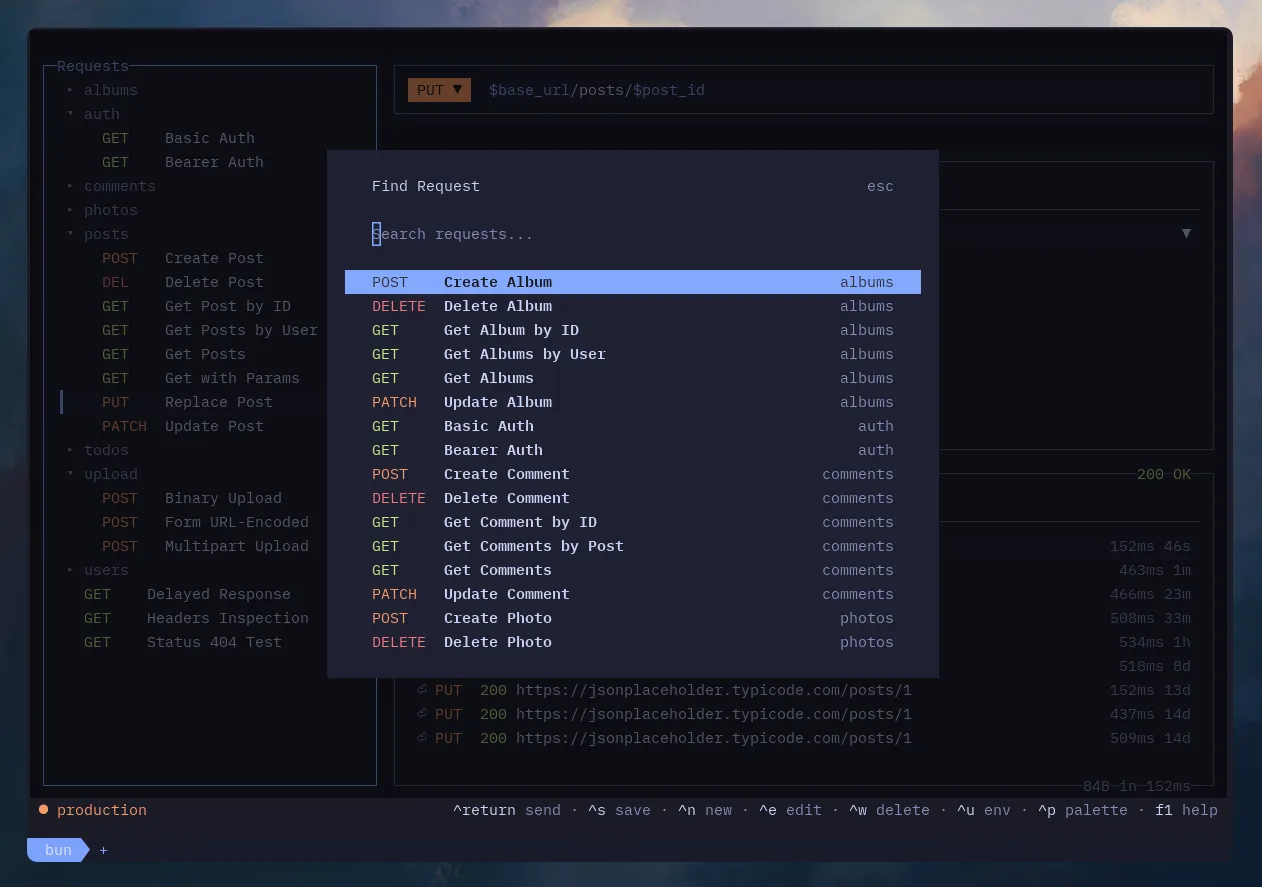Click ^n new shortcut in footer
Image resolution: width=1262 pixels, height=887 pixels.
click(x=705, y=810)
